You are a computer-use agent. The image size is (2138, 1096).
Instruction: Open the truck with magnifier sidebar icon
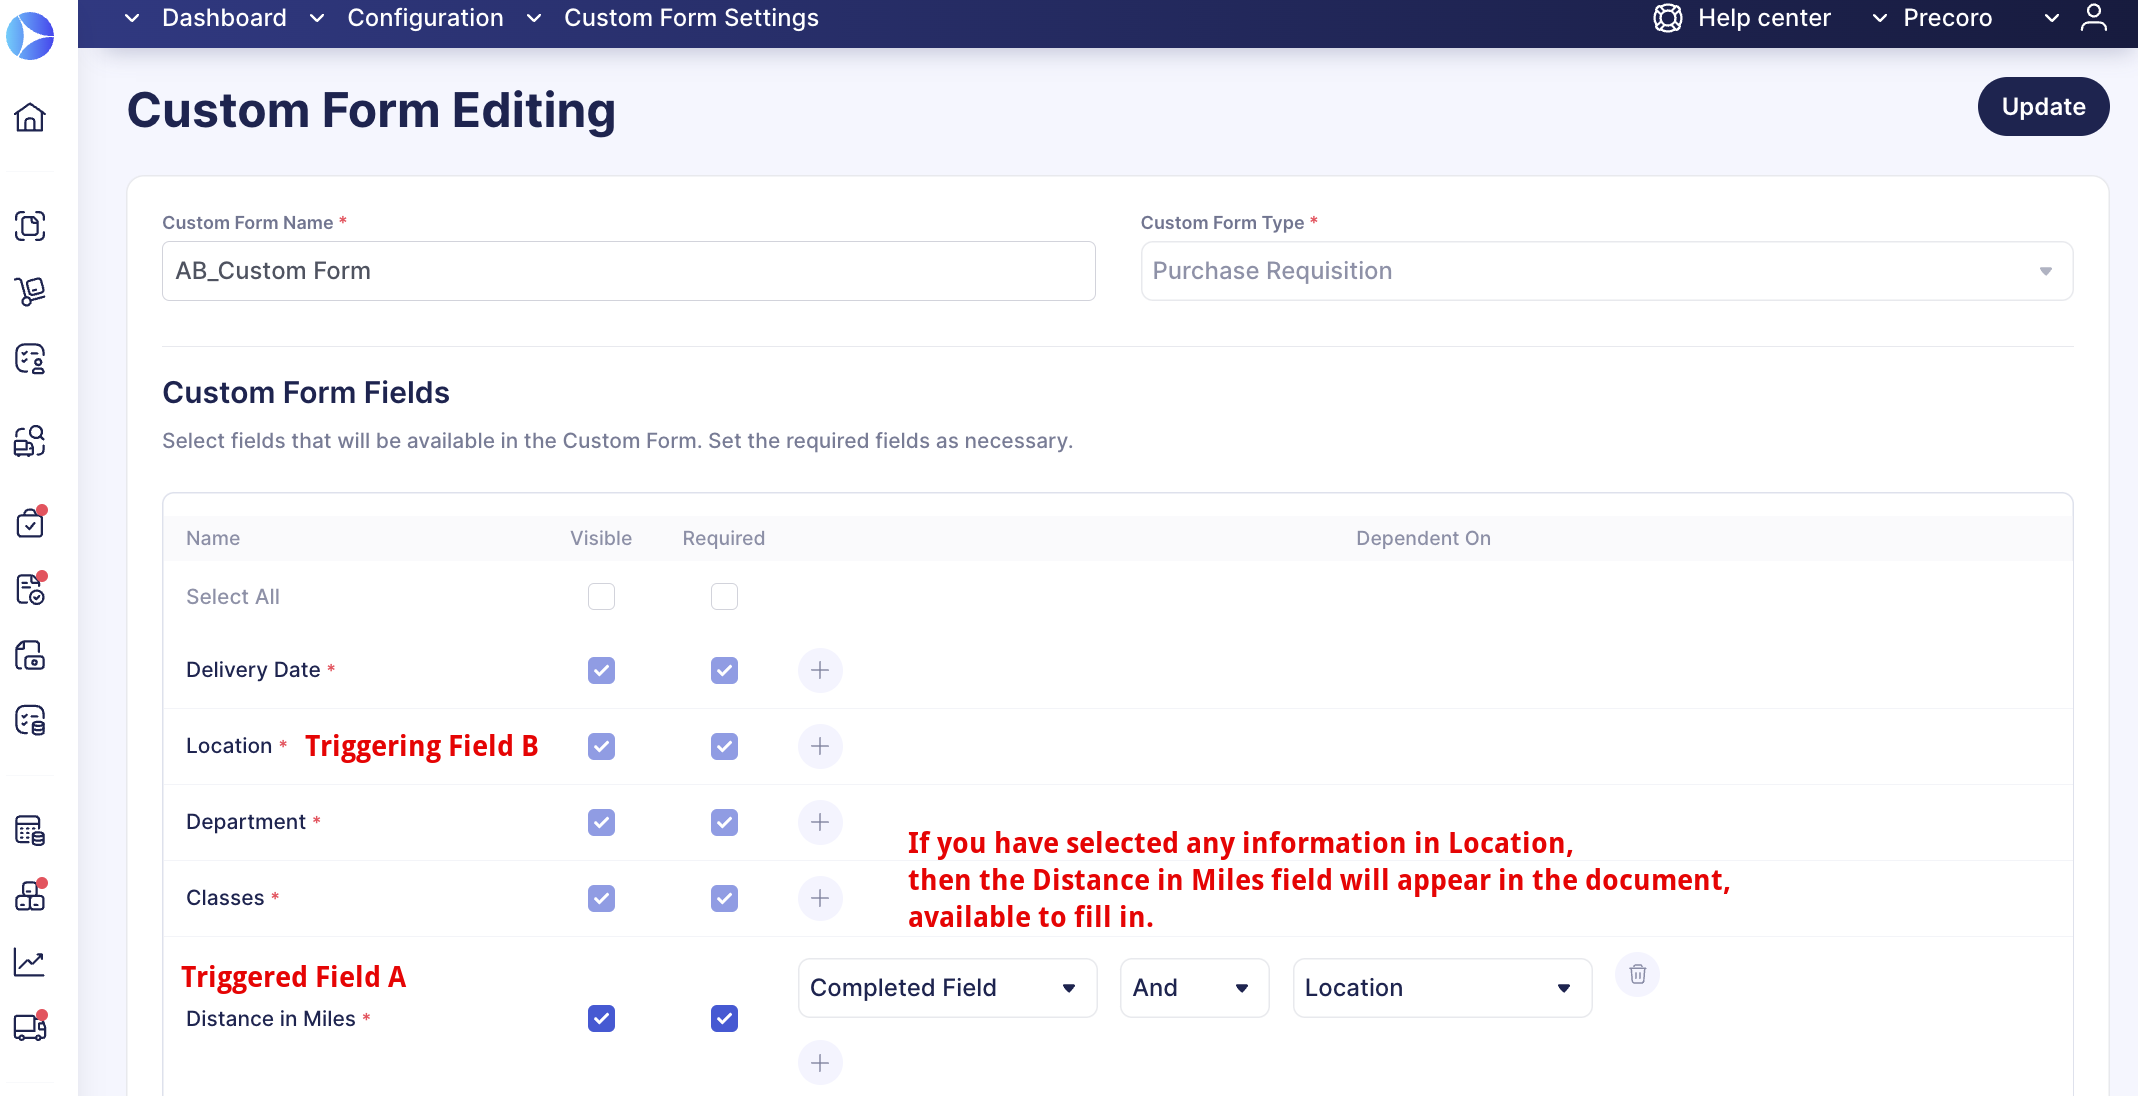tap(30, 441)
